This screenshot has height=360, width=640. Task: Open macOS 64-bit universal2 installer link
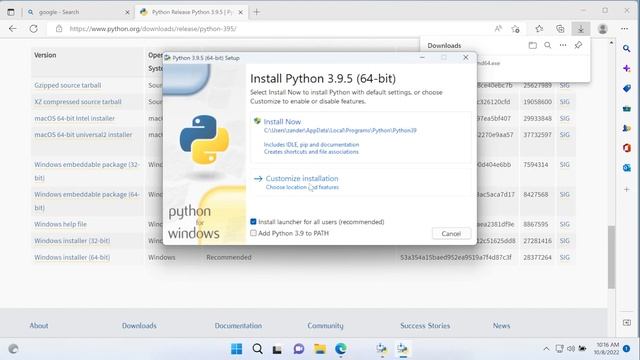83,135
